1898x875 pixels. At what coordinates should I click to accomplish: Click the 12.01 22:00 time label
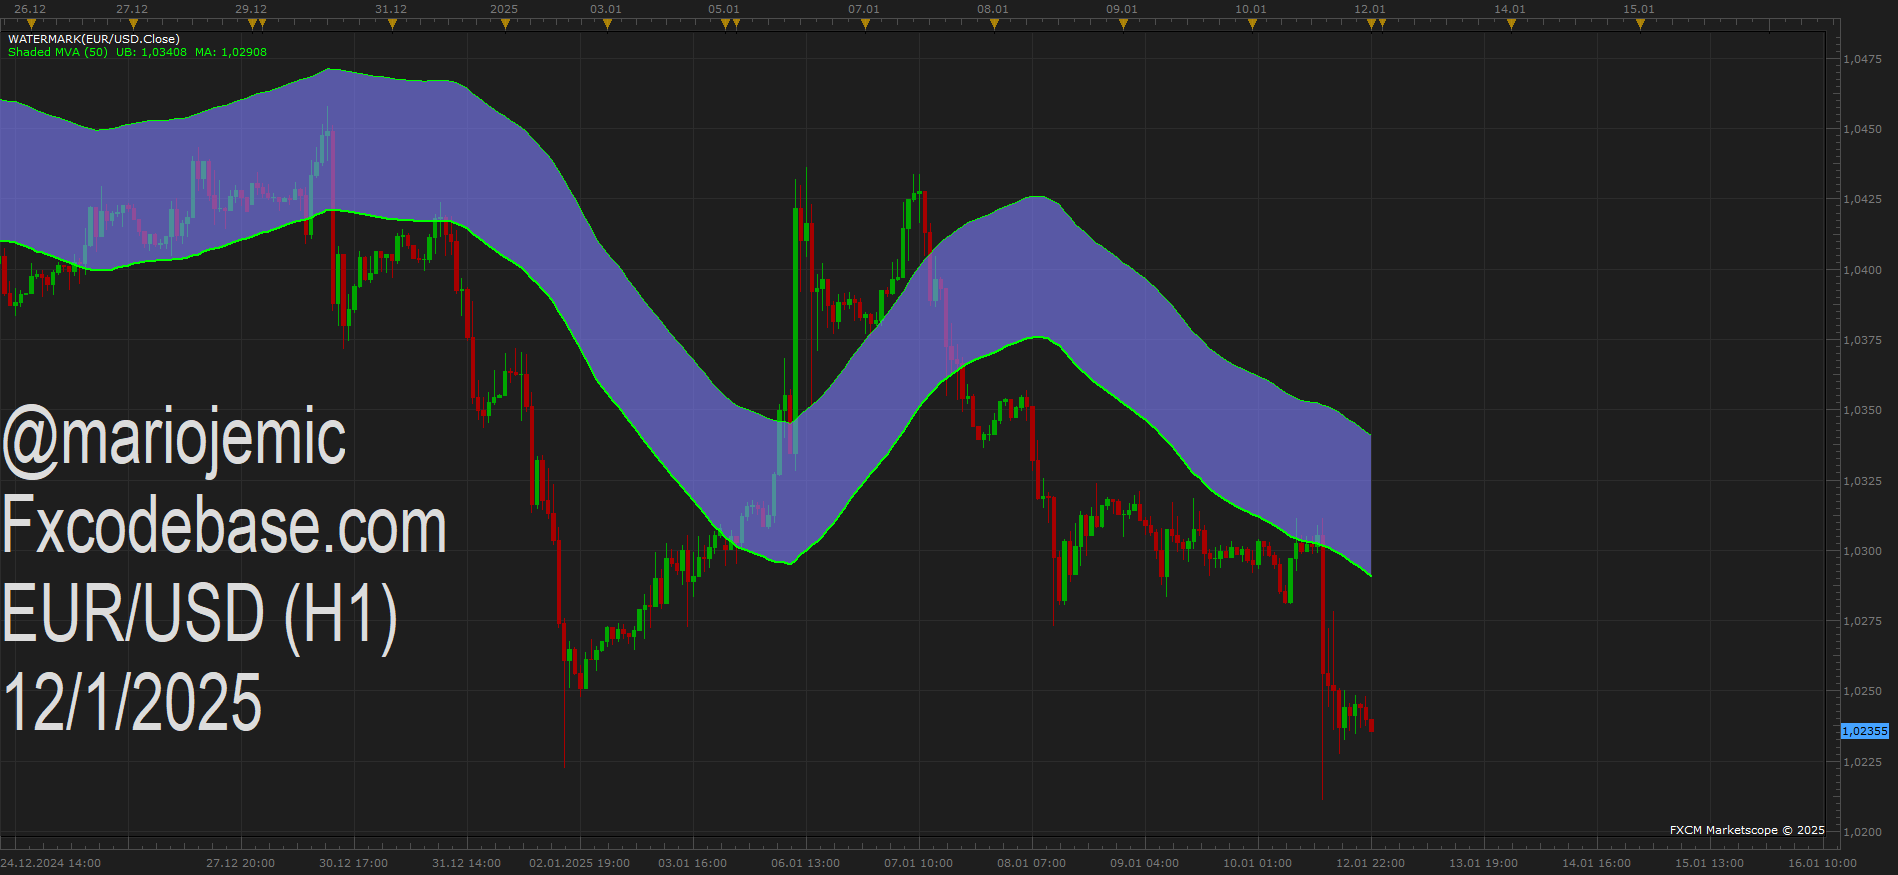coord(1370,863)
